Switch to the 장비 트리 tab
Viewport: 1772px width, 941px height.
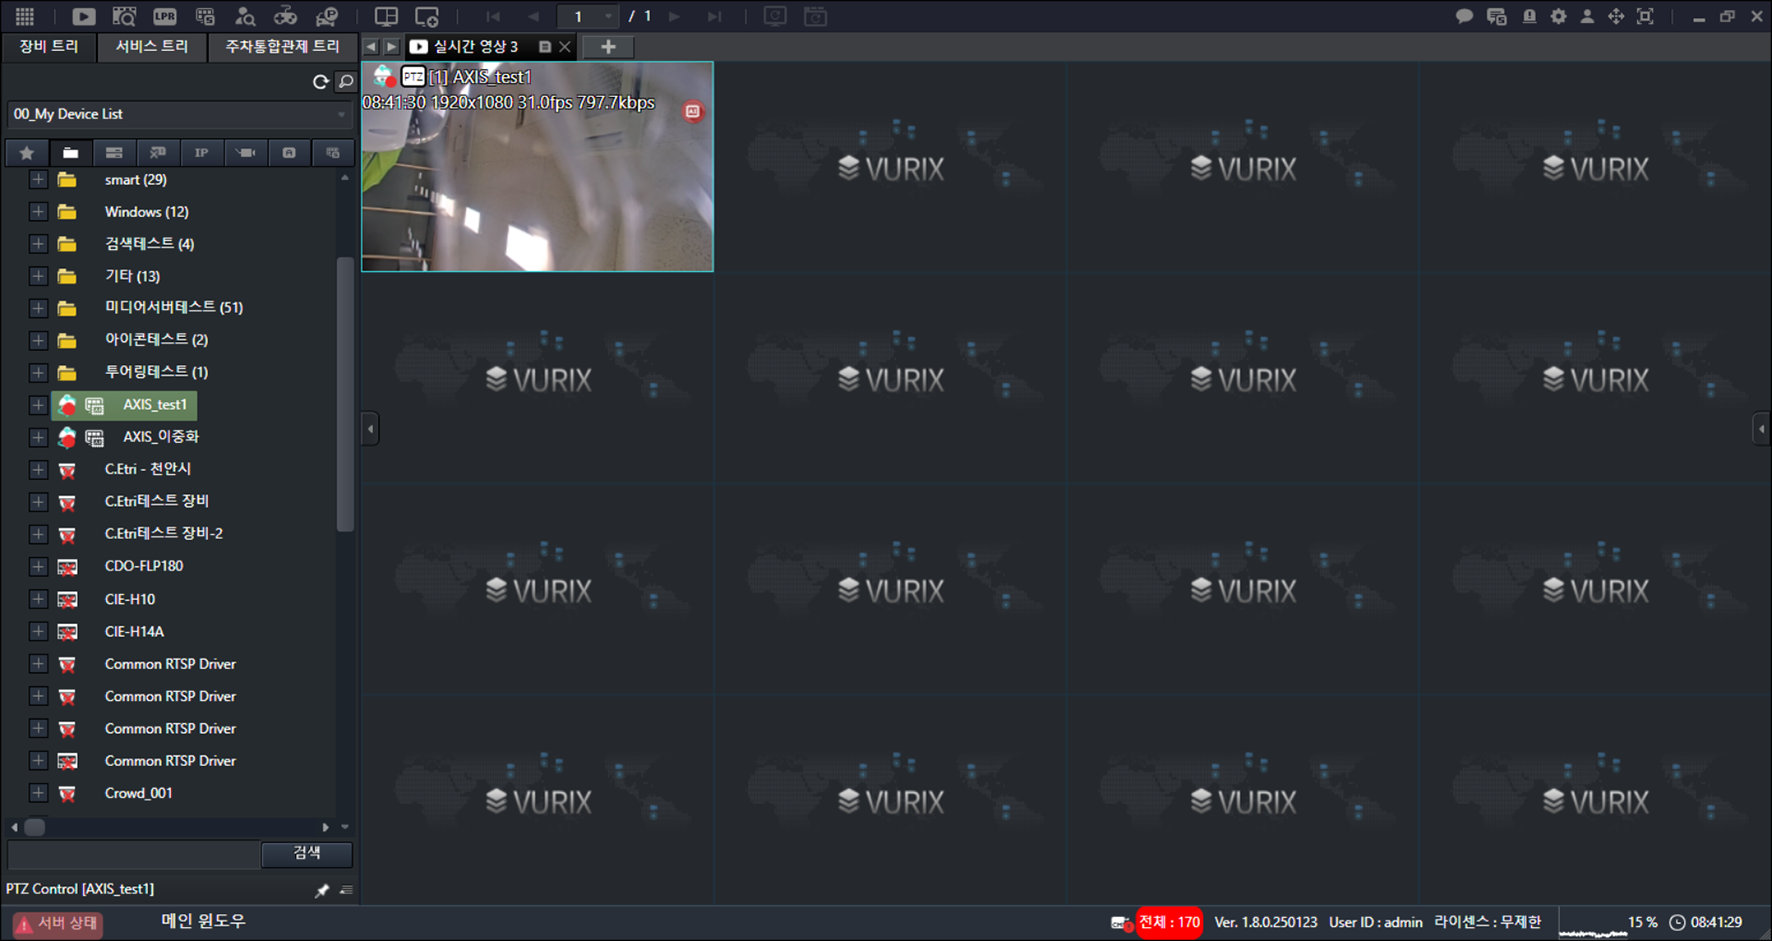coord(48,47)
